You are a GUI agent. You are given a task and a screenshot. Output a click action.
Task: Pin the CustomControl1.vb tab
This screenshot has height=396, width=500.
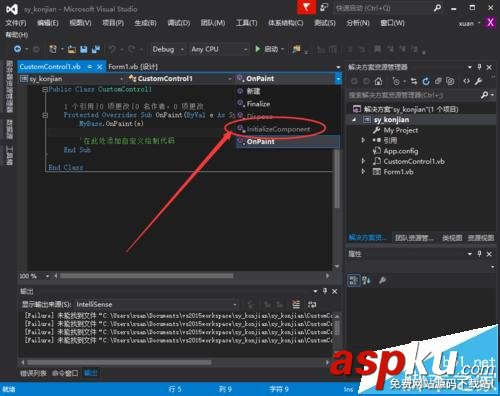[90, 67]
